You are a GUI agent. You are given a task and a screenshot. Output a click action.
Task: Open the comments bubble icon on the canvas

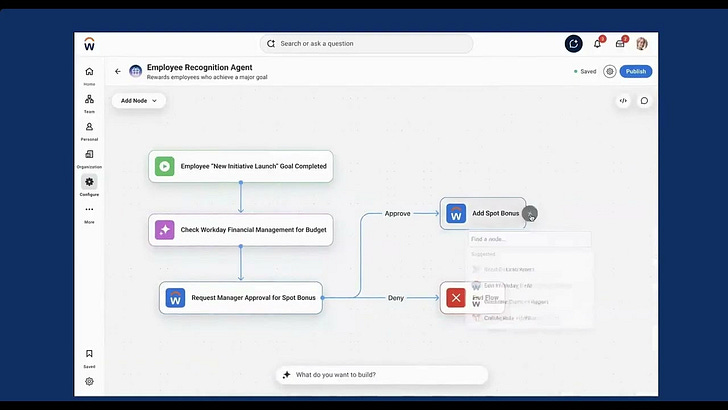(644, 101)
